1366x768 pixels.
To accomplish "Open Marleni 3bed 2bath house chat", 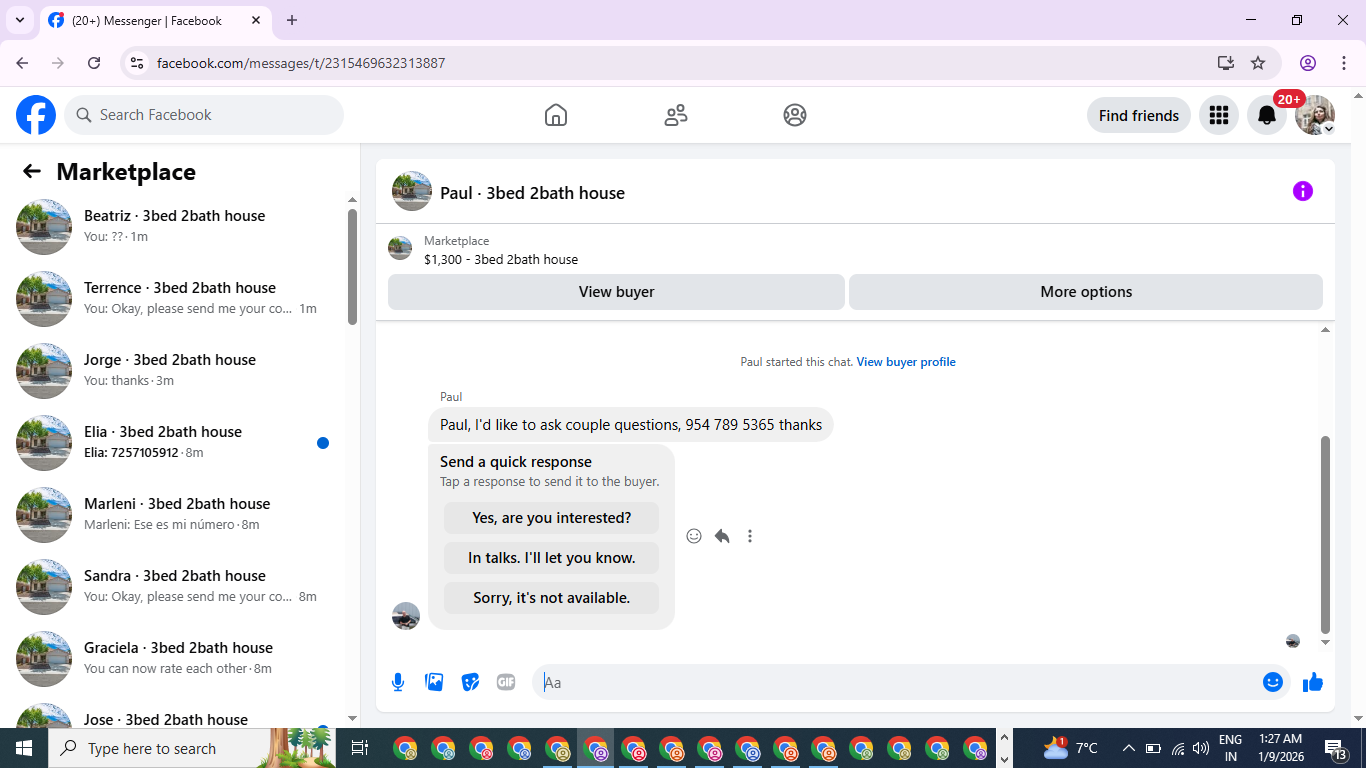I will (176, 515).
